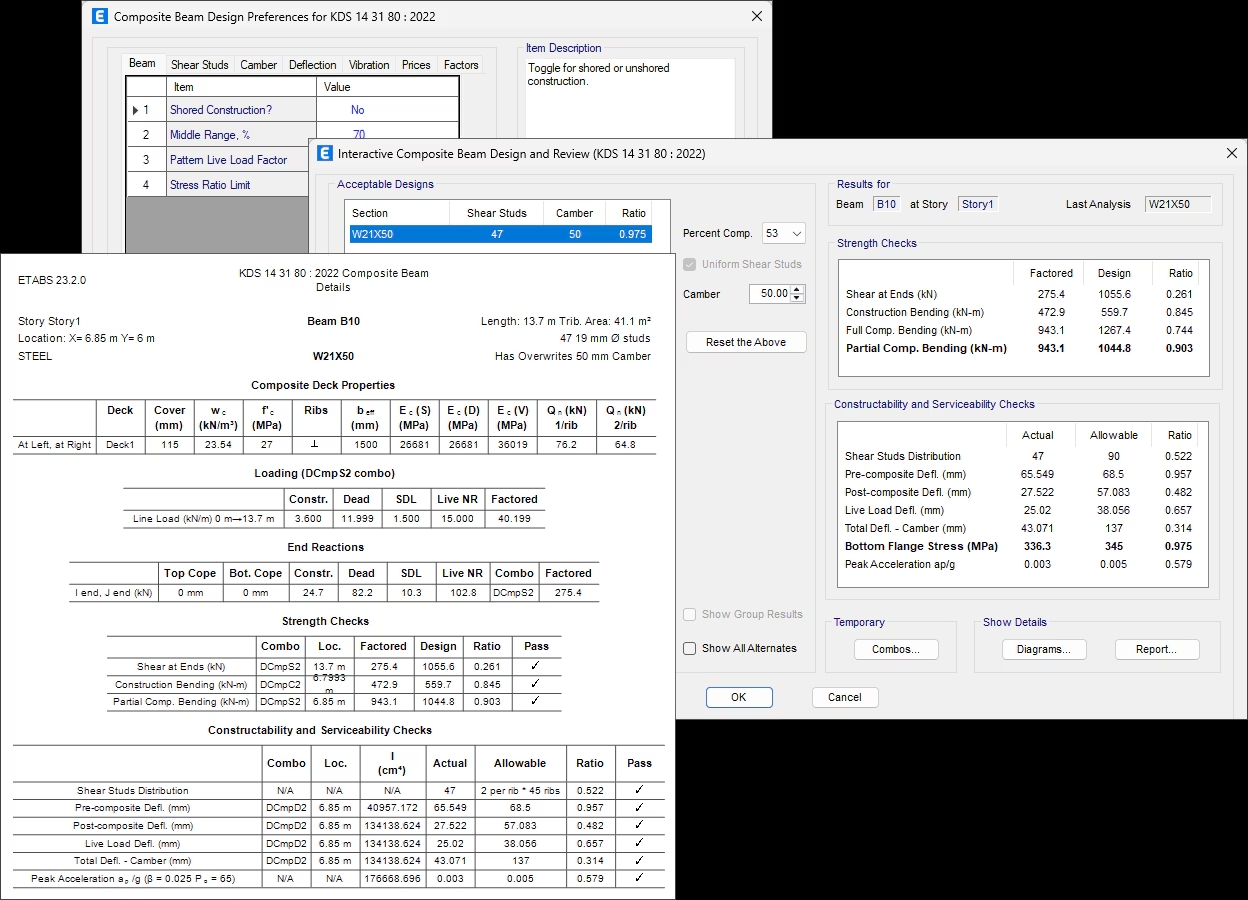Toggle the Uniform Shear Studs checkbox
Image resolution: width=1248 pixels, height=900 pixels.
pos(690,264)
